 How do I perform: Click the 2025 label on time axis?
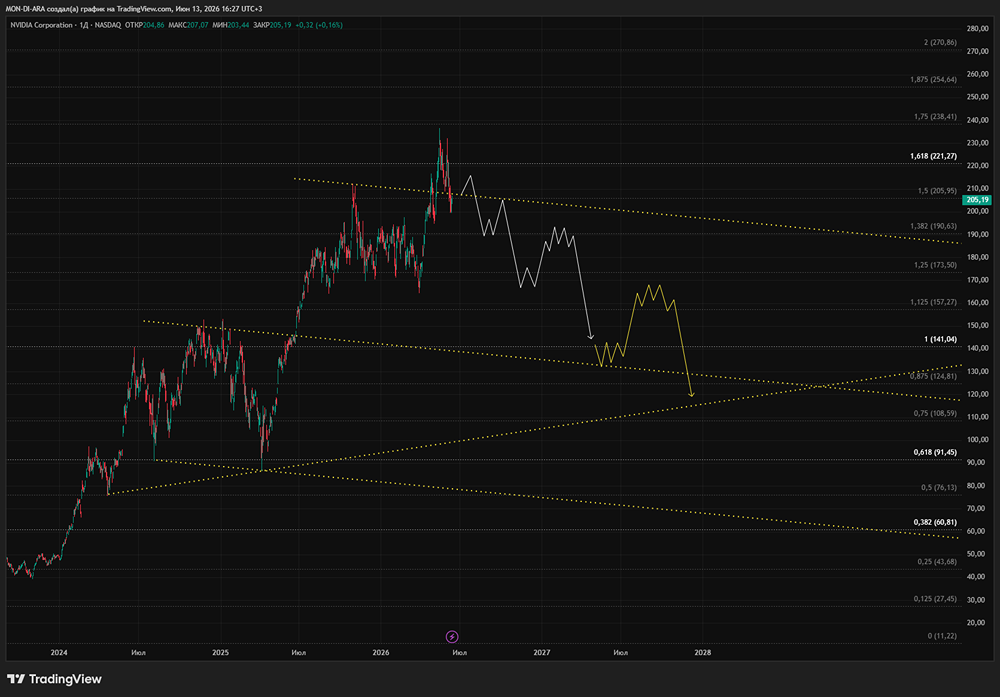click(220, 652)
